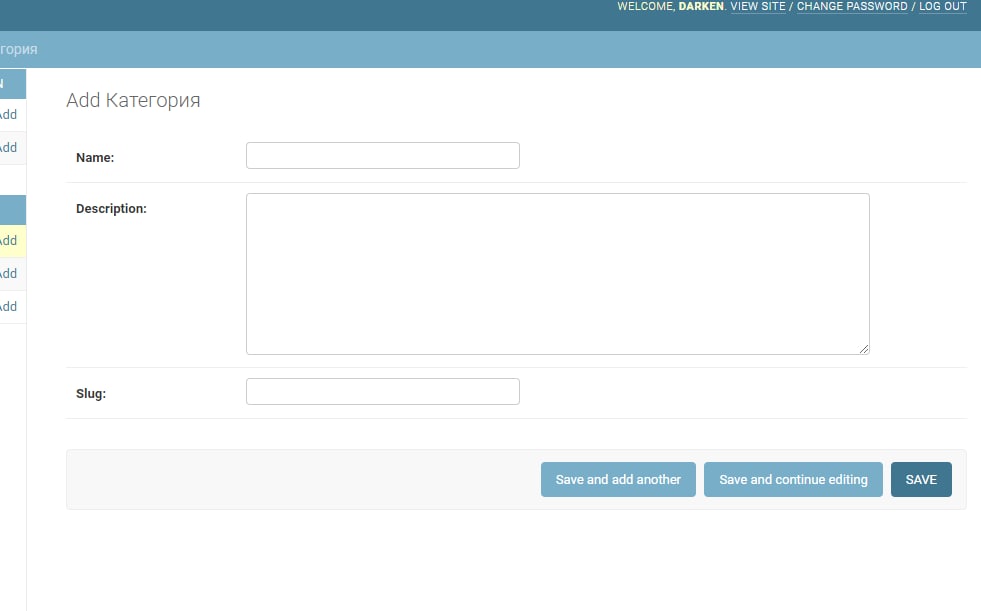The width and height of the screenshot is (981, 611).
Task: Focus the Slug input field
Action: pyautogui.click(x=382, y=391)
